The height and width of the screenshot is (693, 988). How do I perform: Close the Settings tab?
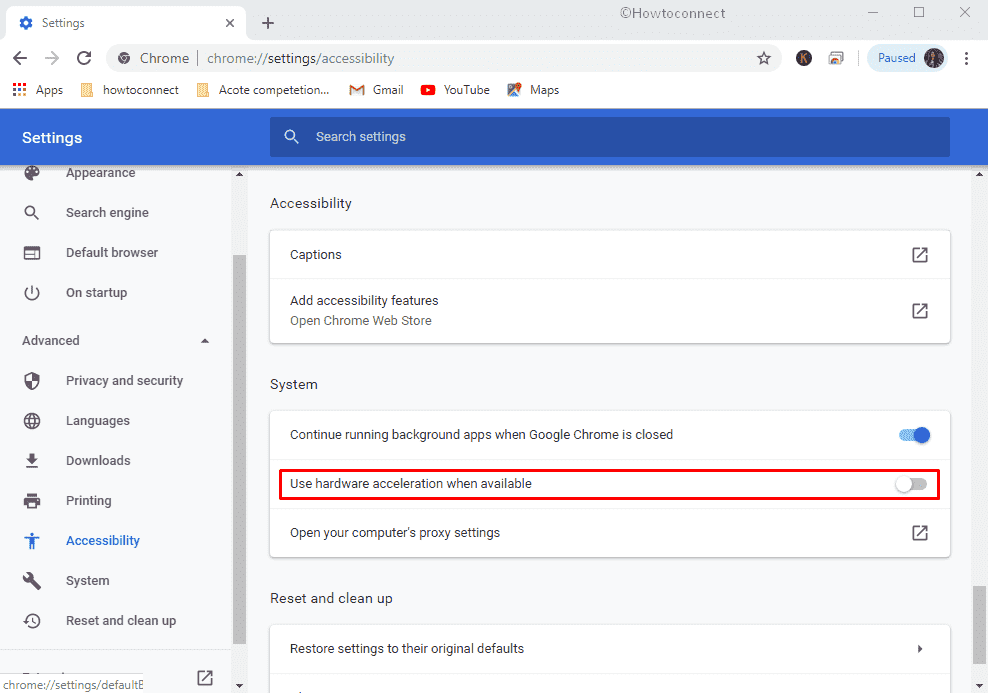coord(230,23)
